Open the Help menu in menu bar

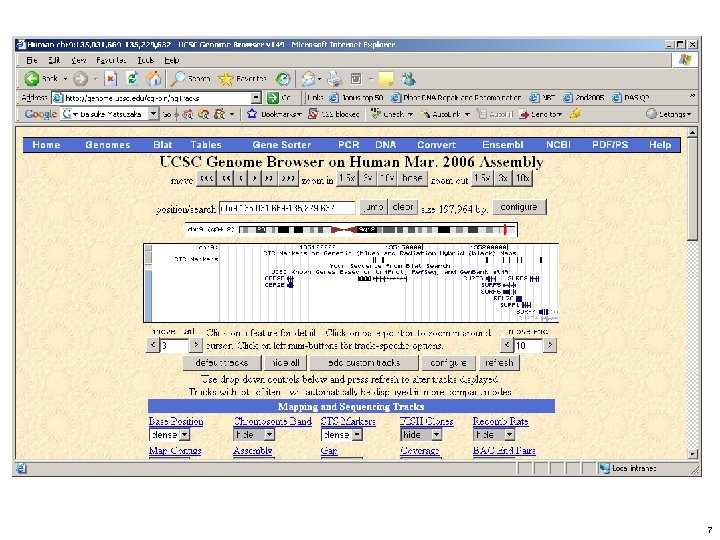coord(172,60)
